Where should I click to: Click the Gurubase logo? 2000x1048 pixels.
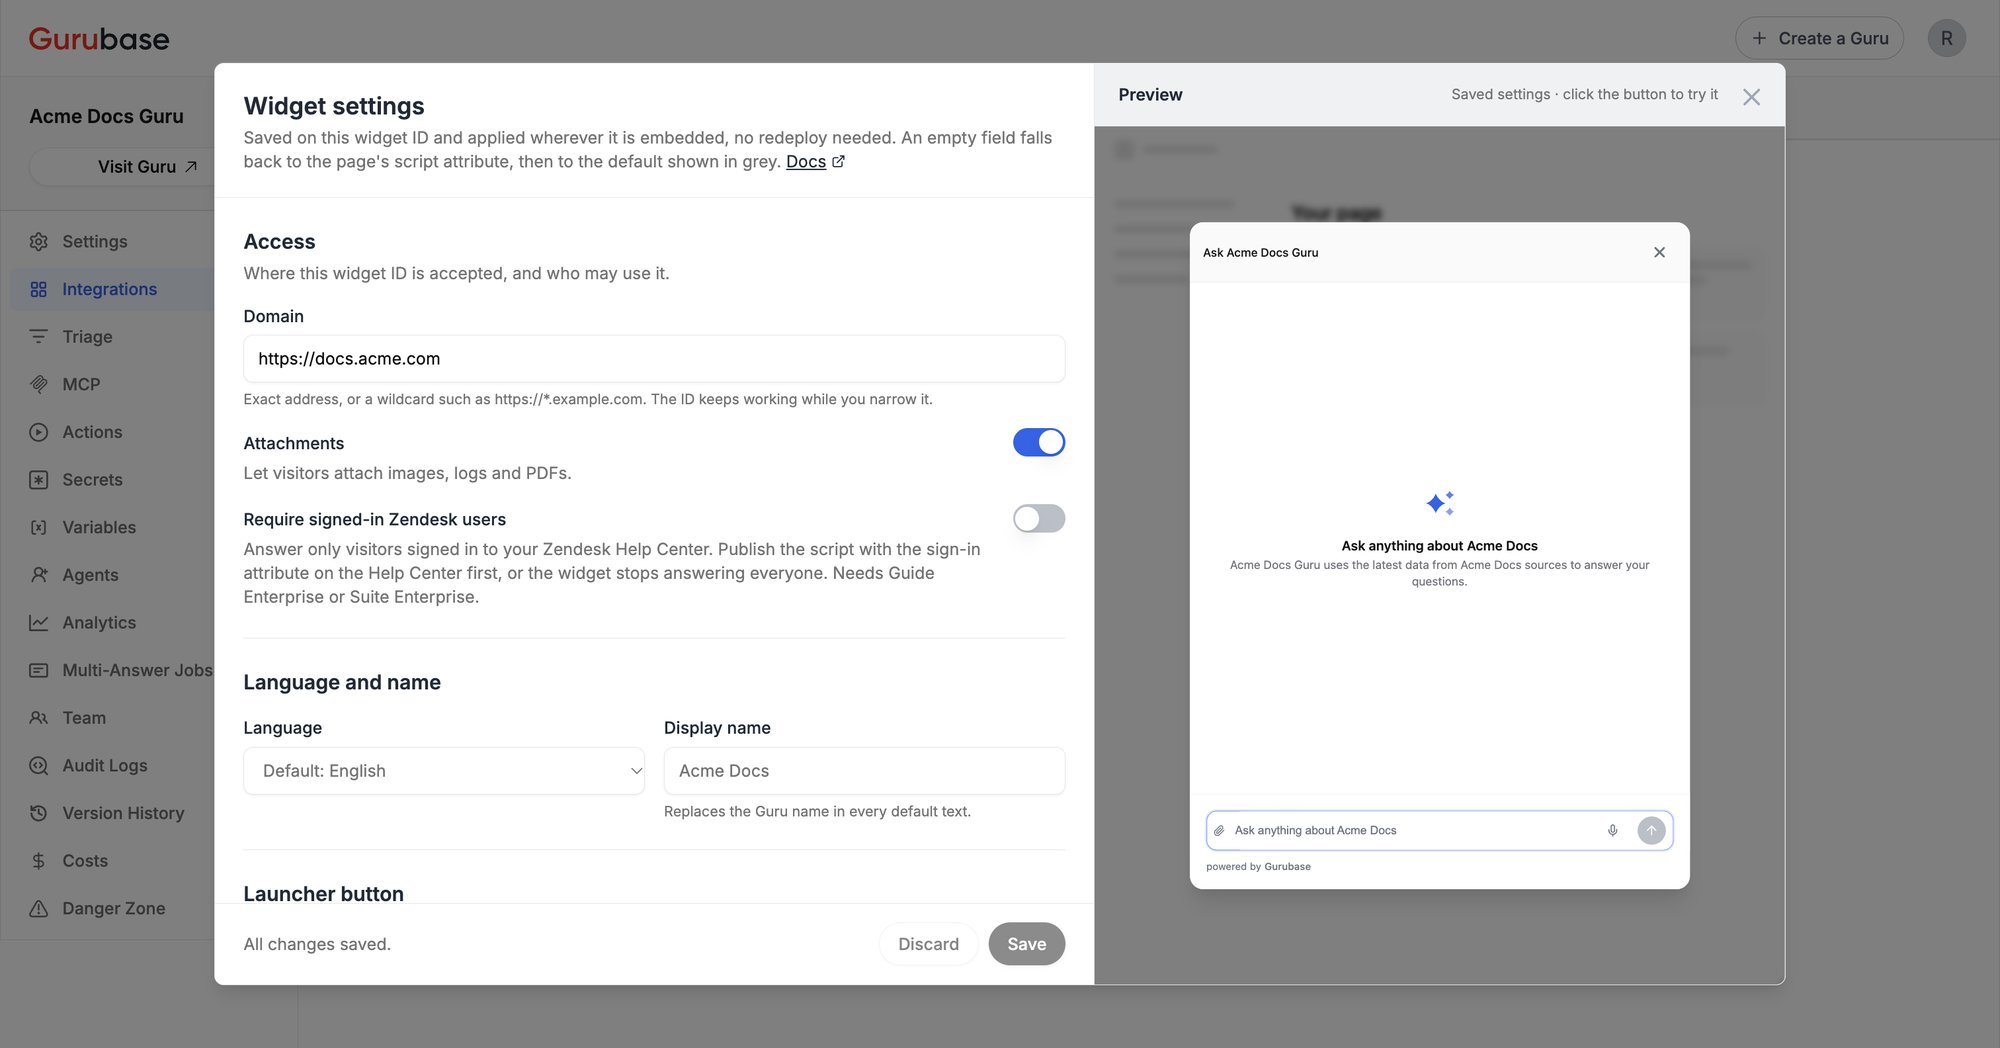99,38
